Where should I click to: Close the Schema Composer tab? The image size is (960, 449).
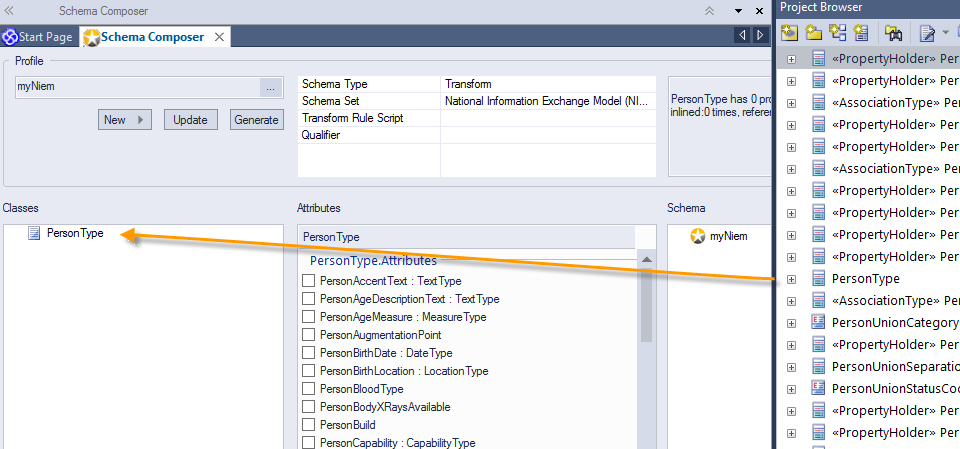coord(219,37)
